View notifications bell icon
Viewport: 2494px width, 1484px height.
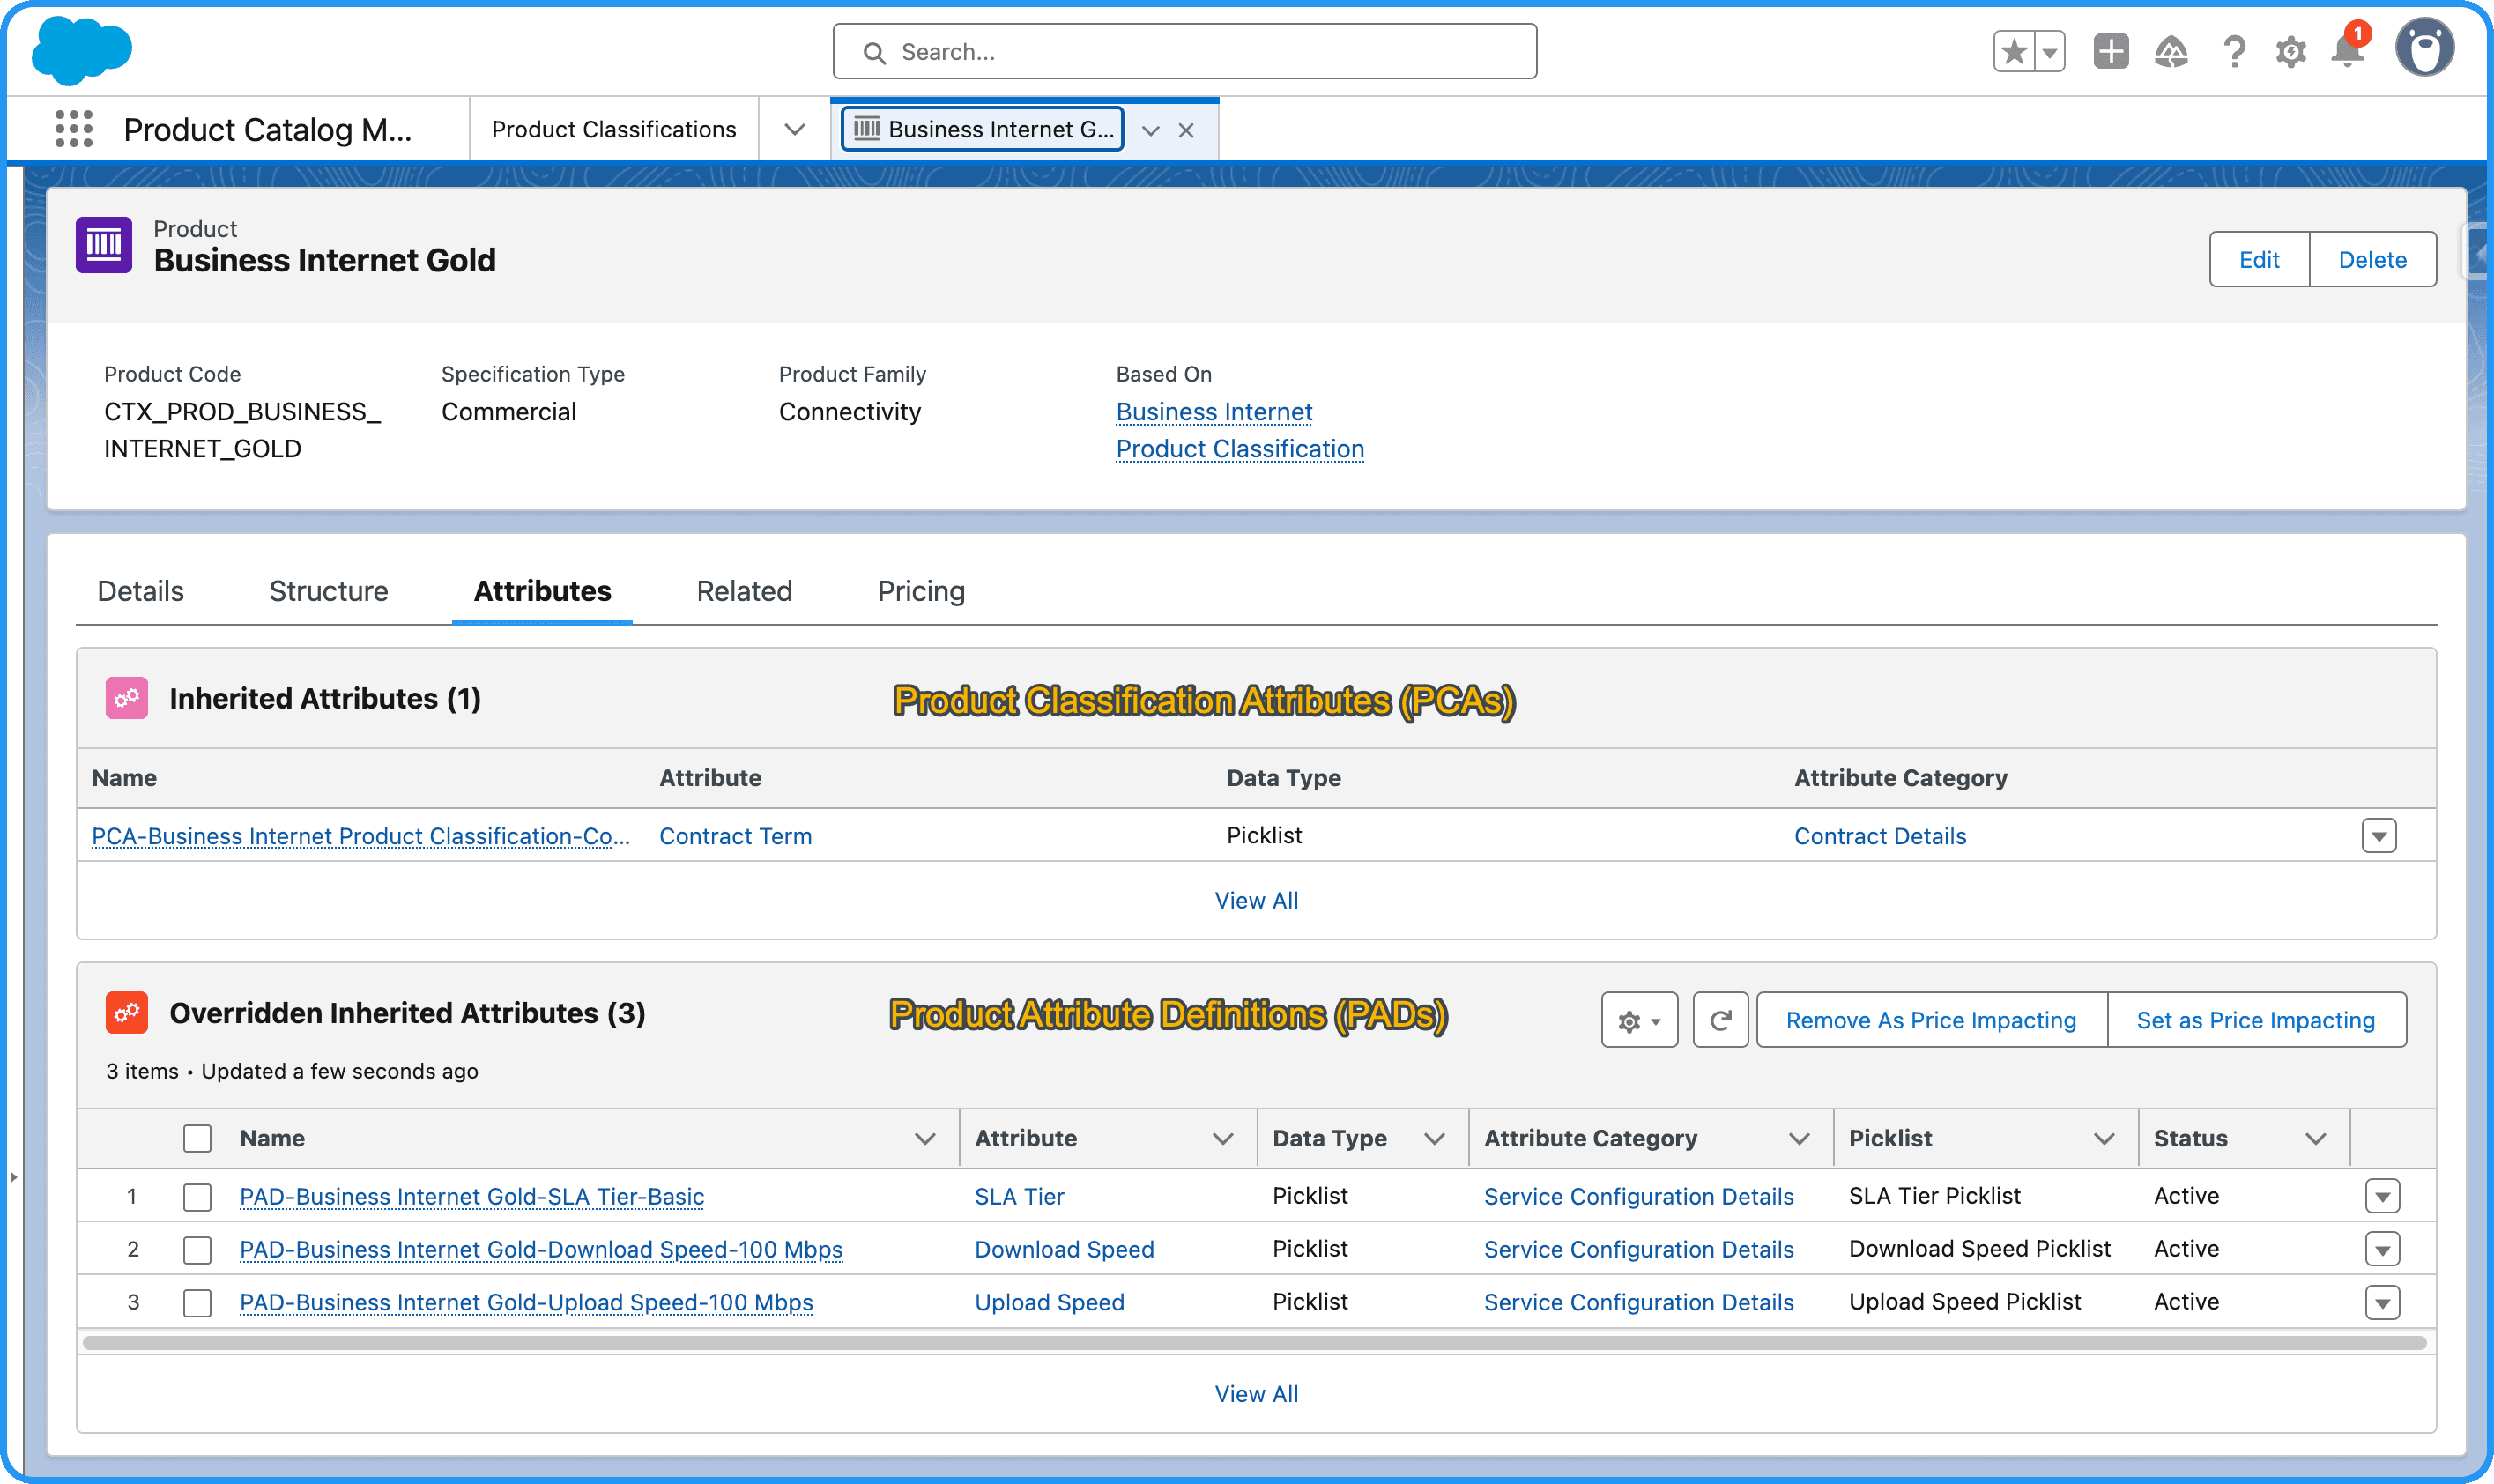coord(2346,51)
